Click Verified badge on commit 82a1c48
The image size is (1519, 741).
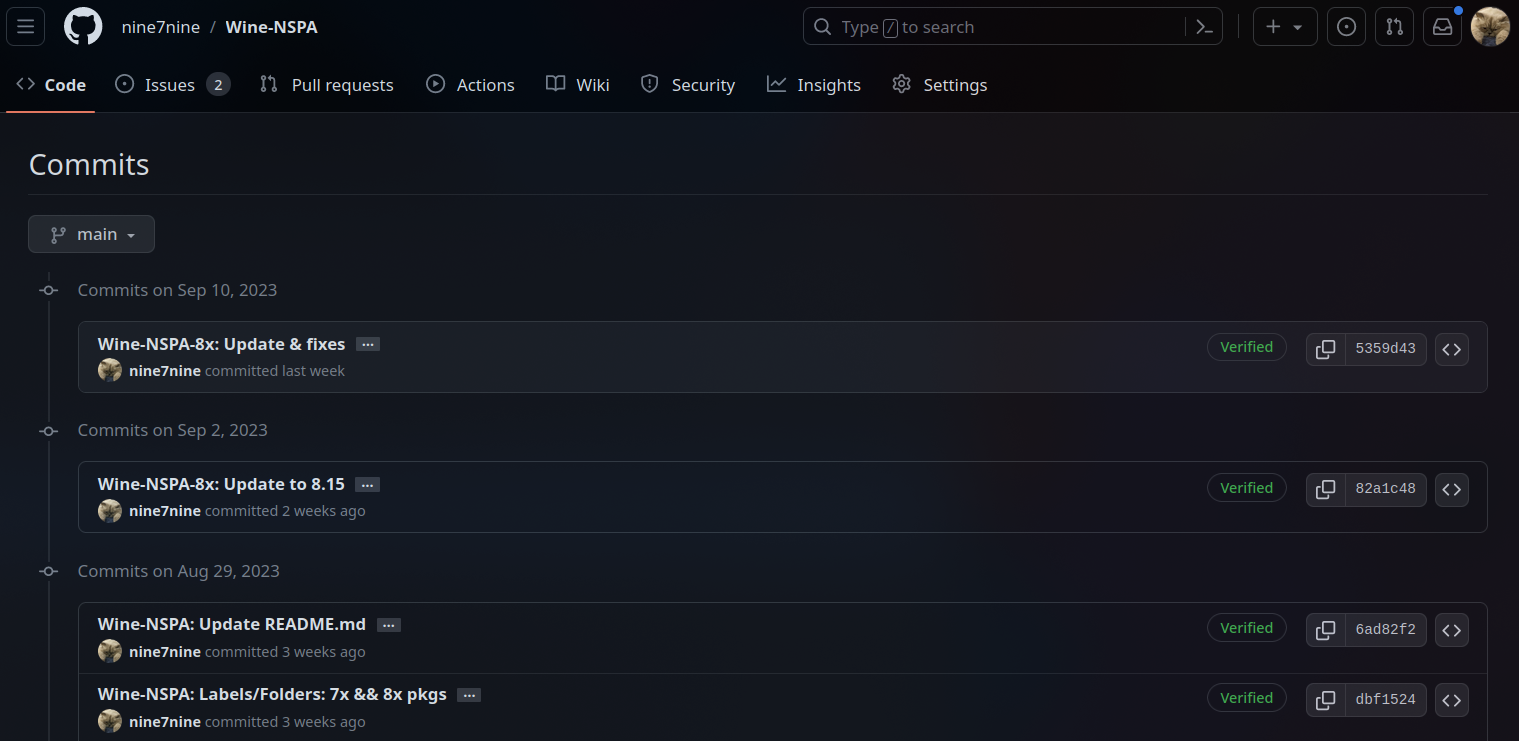(x=1246, y=488)
